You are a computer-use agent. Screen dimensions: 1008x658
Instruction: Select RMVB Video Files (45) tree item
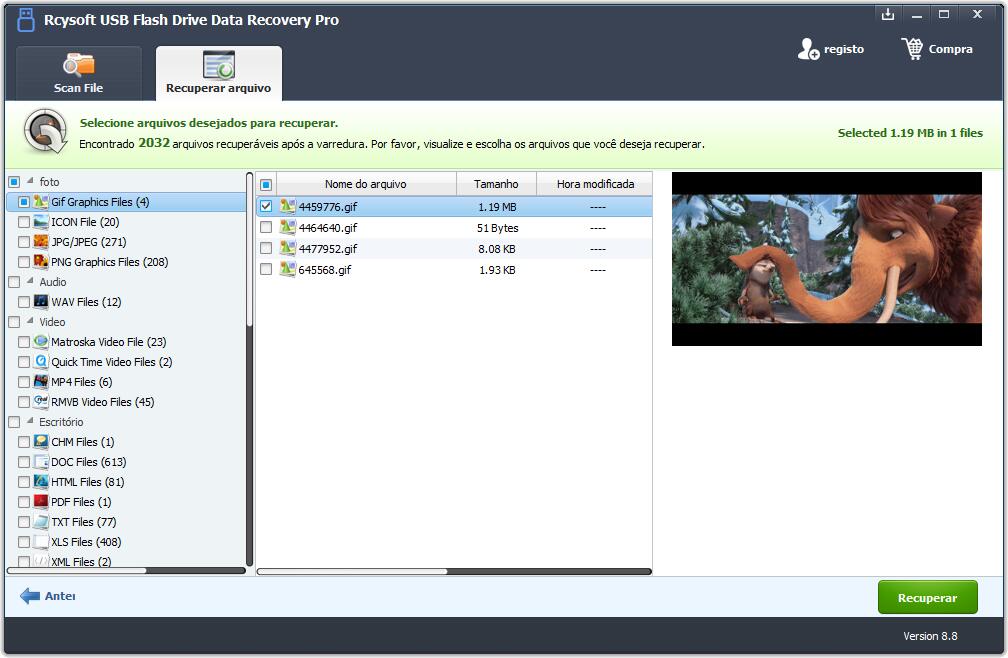[103, 402]
